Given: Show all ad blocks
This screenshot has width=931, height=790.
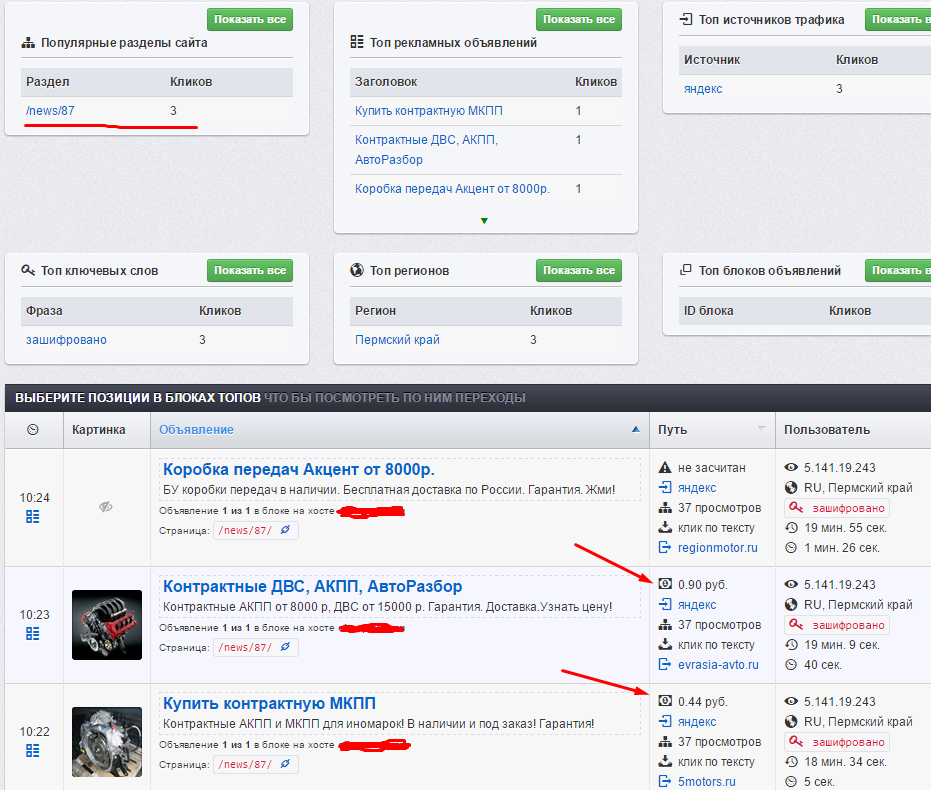Looking at the screenshot, I should coord(898,270).
